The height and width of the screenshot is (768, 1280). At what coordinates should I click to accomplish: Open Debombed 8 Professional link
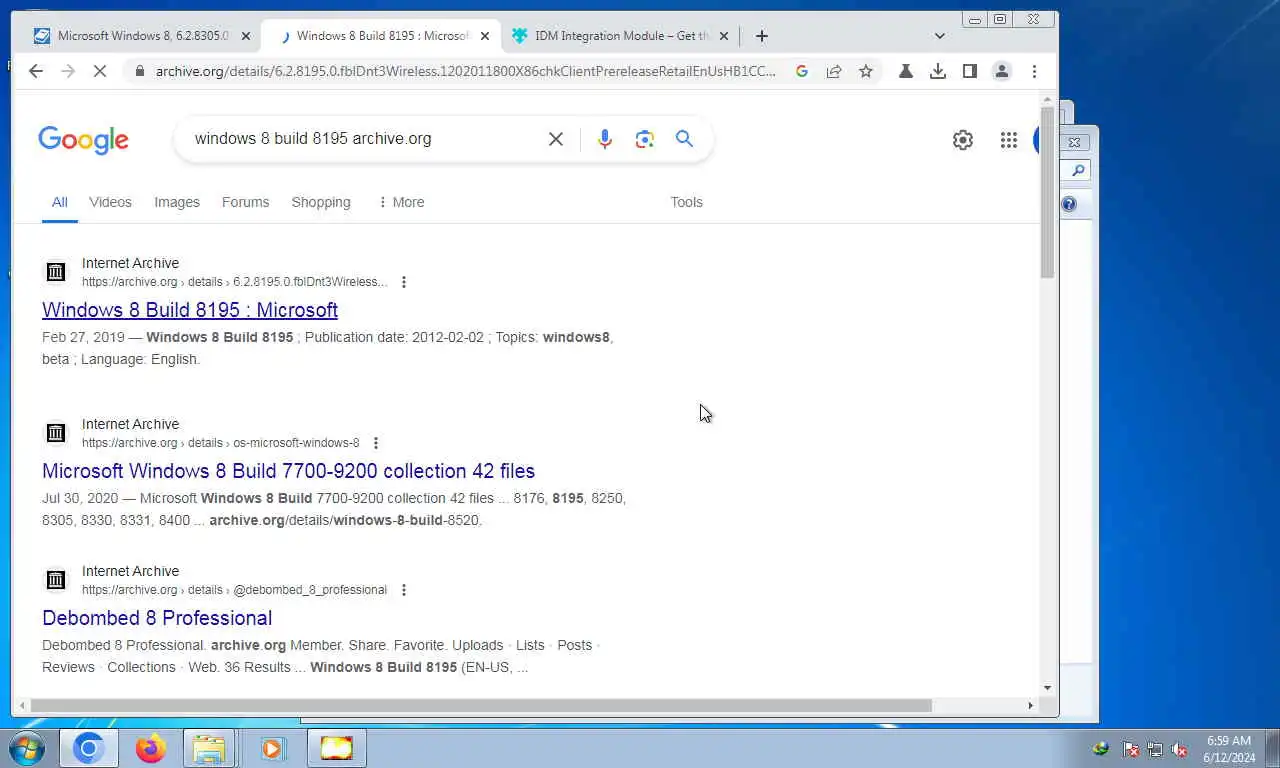[x=157, y=618]
